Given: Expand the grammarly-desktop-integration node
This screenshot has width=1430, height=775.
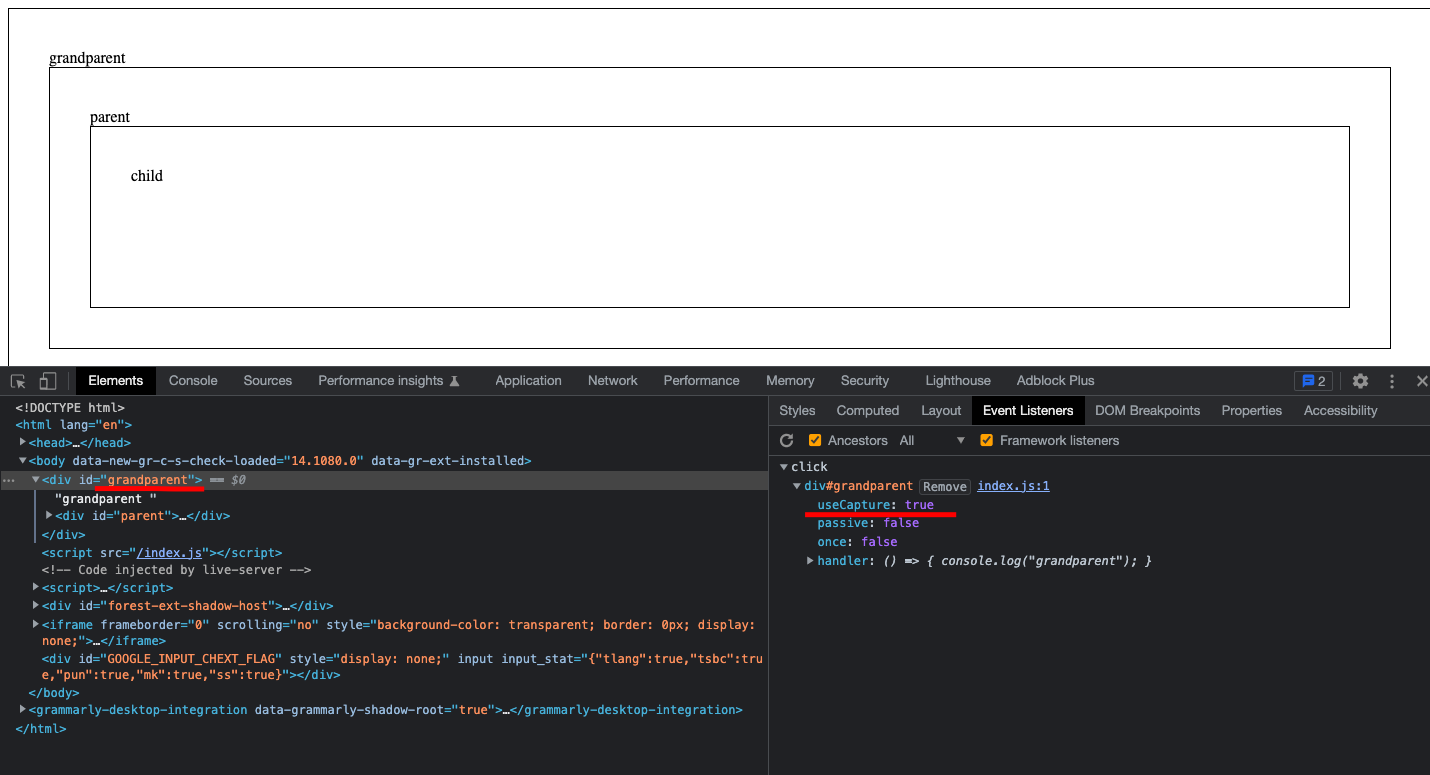Looking at the screenshot, I should click(x=23, y=710).
